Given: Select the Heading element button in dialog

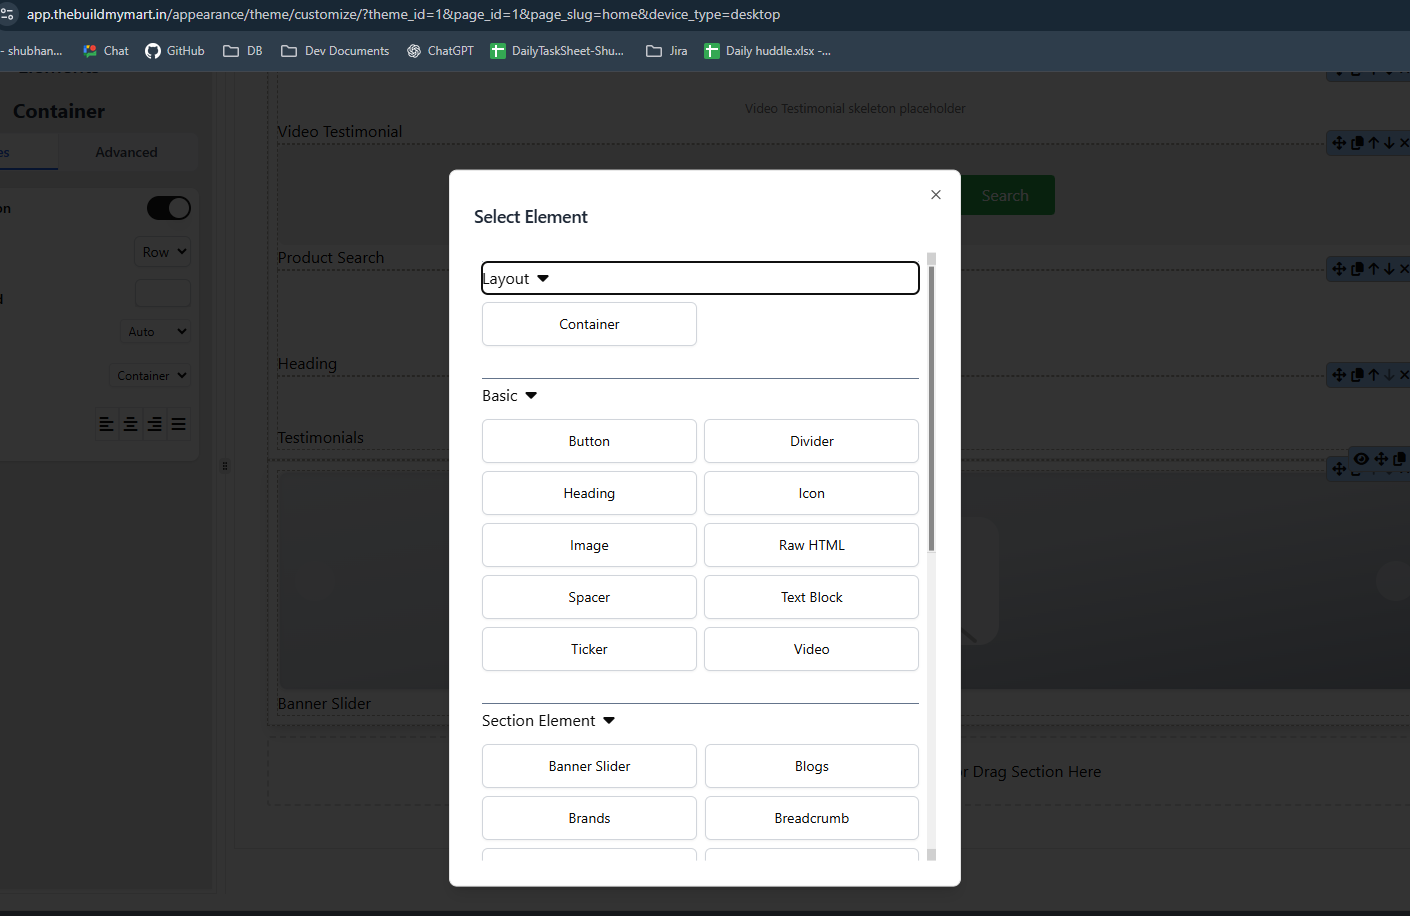Looking at the screenshot, I should pyautogui.click(x=589, y=493).
